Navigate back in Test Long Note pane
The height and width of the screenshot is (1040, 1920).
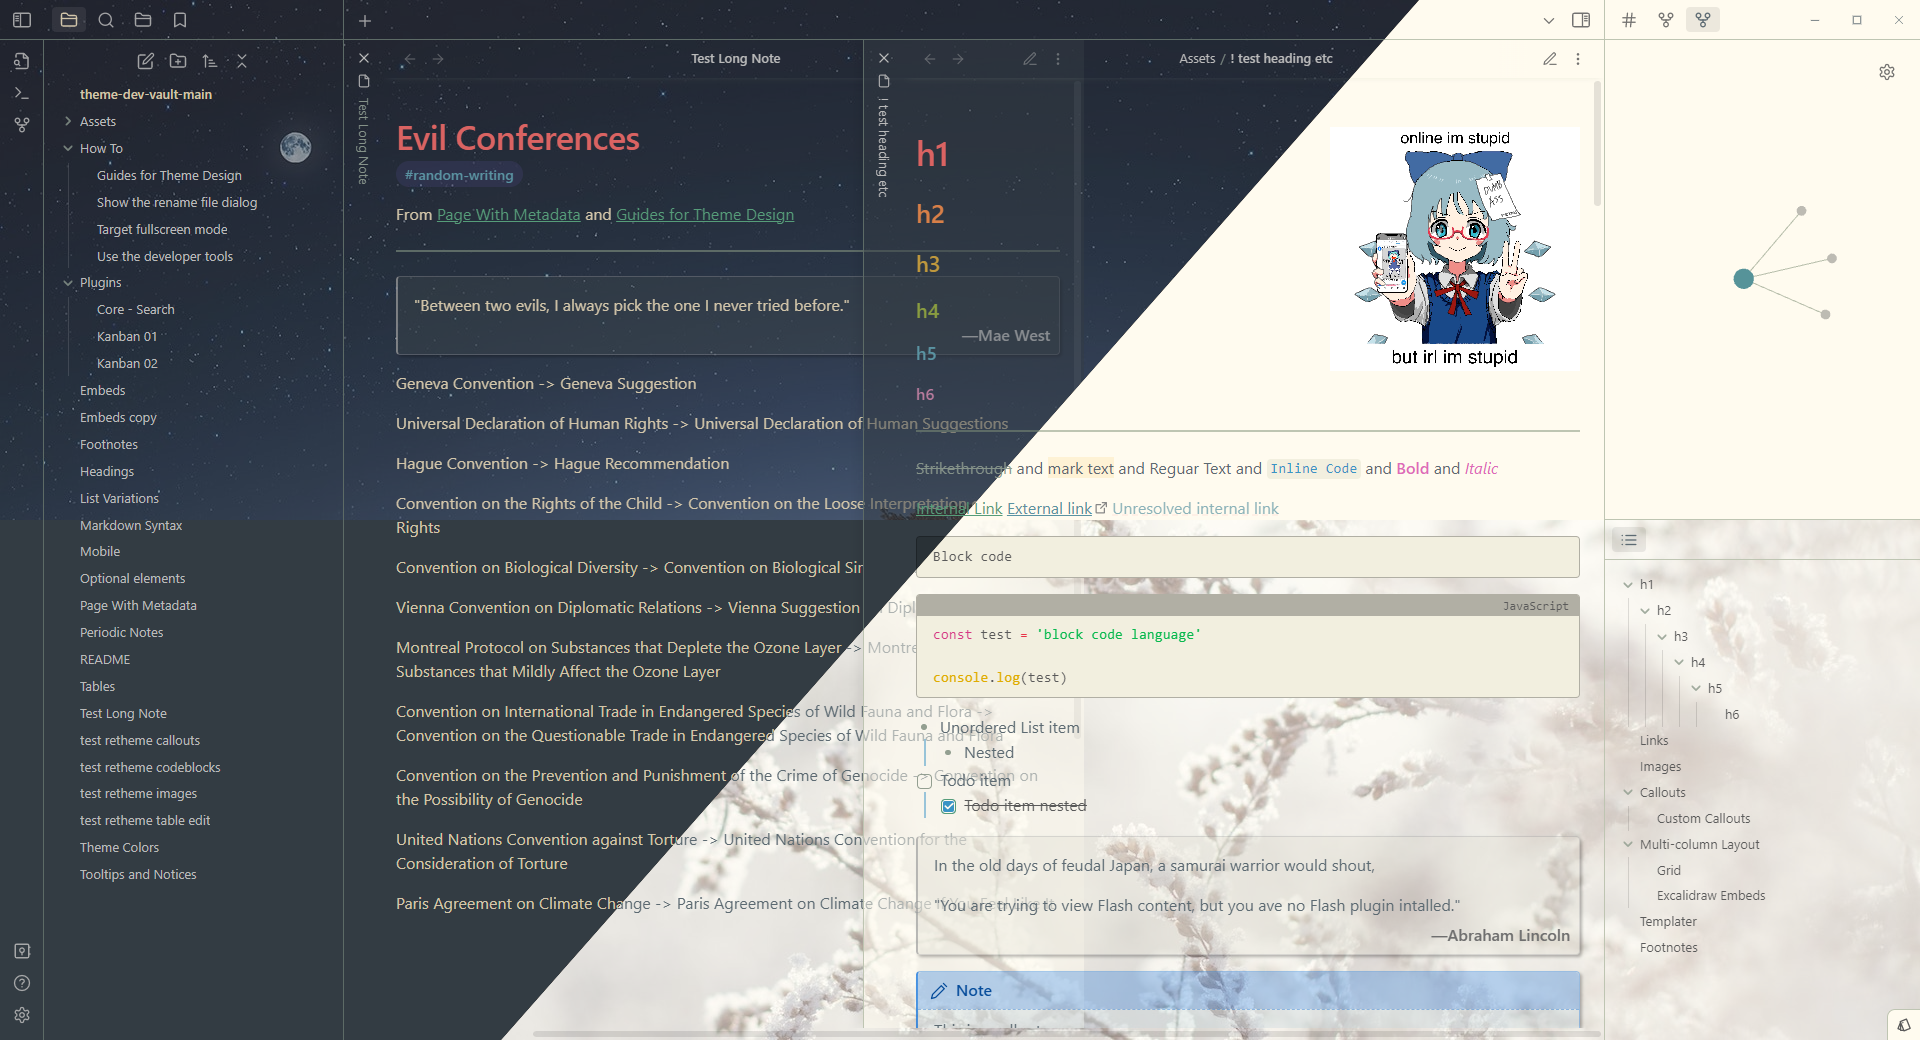pyautogui.click(x=410, y=59)
